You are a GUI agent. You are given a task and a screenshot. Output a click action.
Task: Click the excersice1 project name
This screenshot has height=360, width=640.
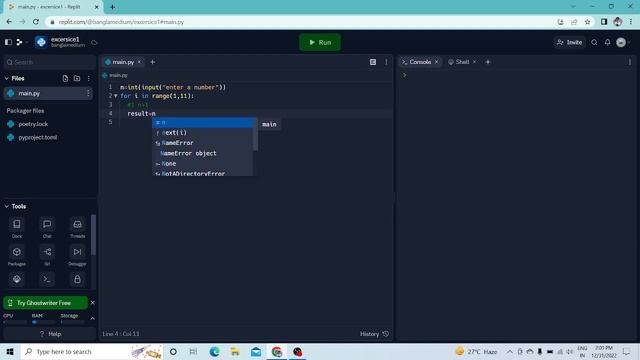pos(65,39)
